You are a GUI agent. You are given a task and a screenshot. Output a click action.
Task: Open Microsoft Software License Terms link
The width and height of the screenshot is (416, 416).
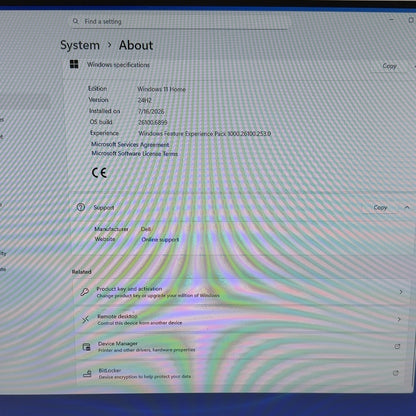(135, 153)
